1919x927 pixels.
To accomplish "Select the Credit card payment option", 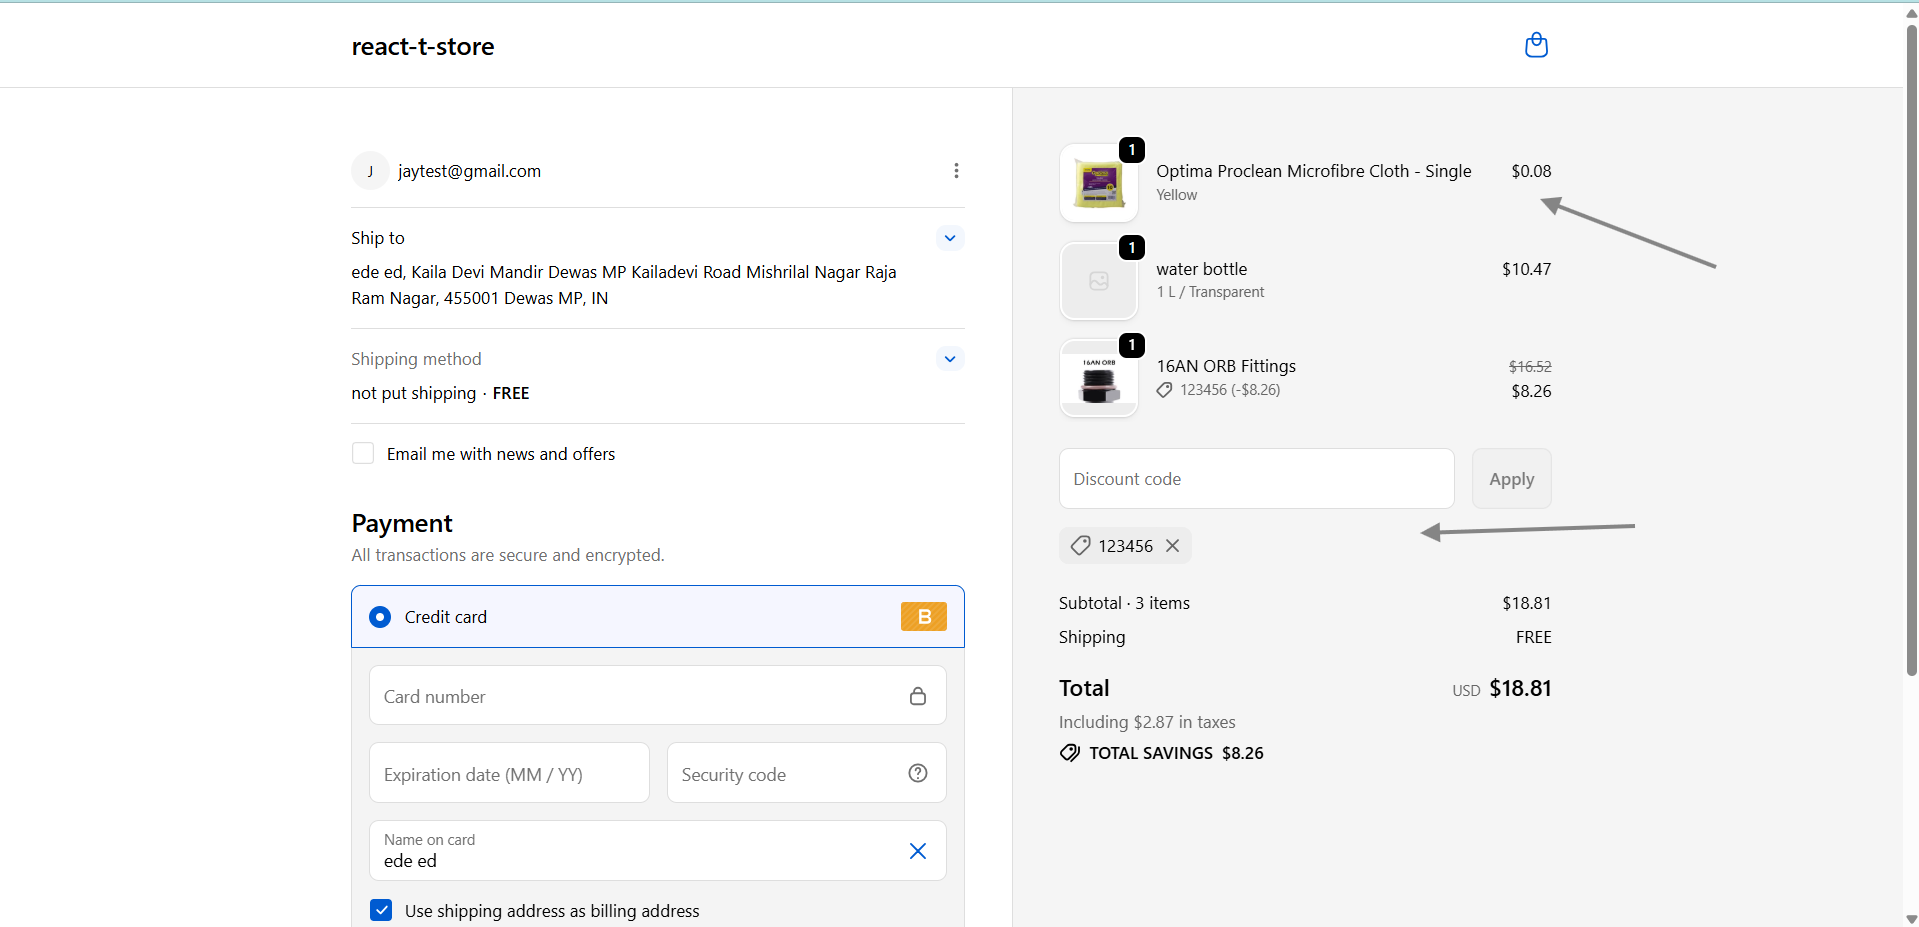I will [380, 617].
